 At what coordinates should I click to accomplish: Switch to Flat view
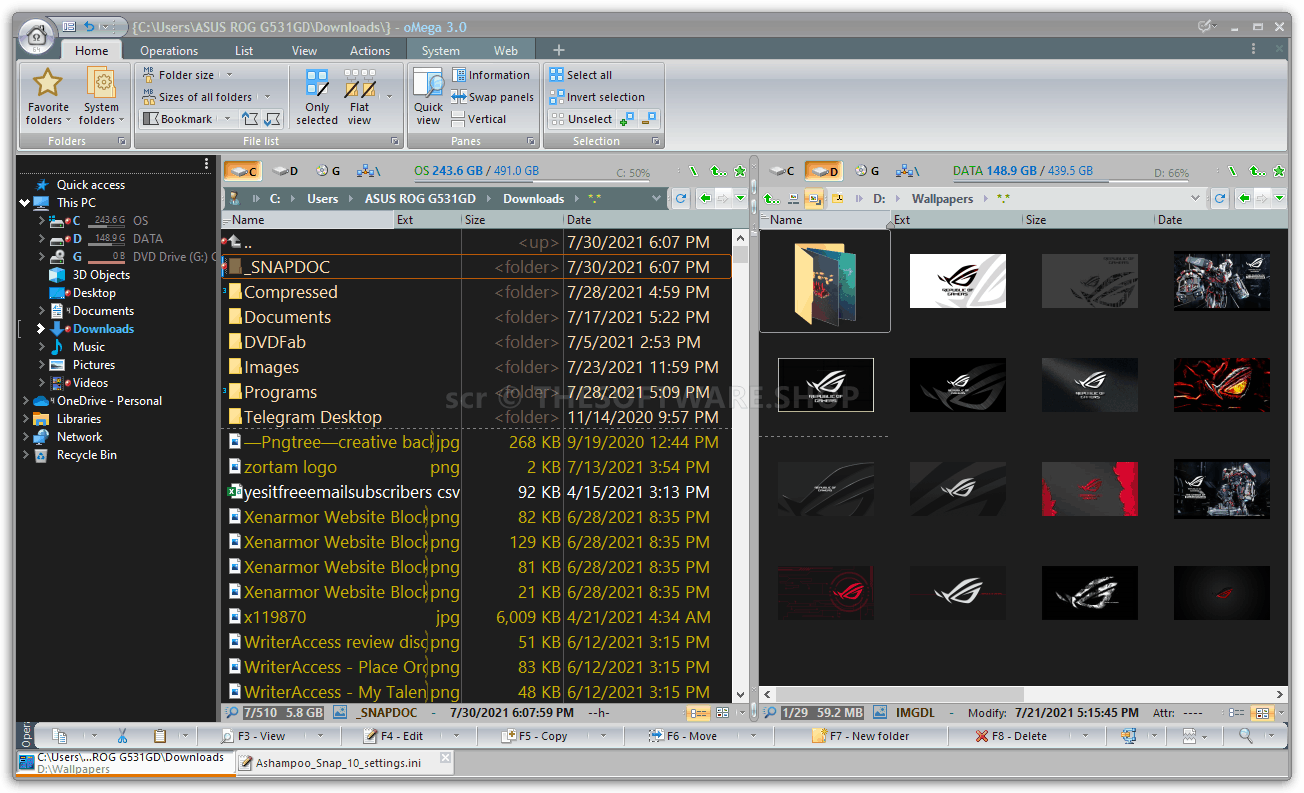(359, 97)
